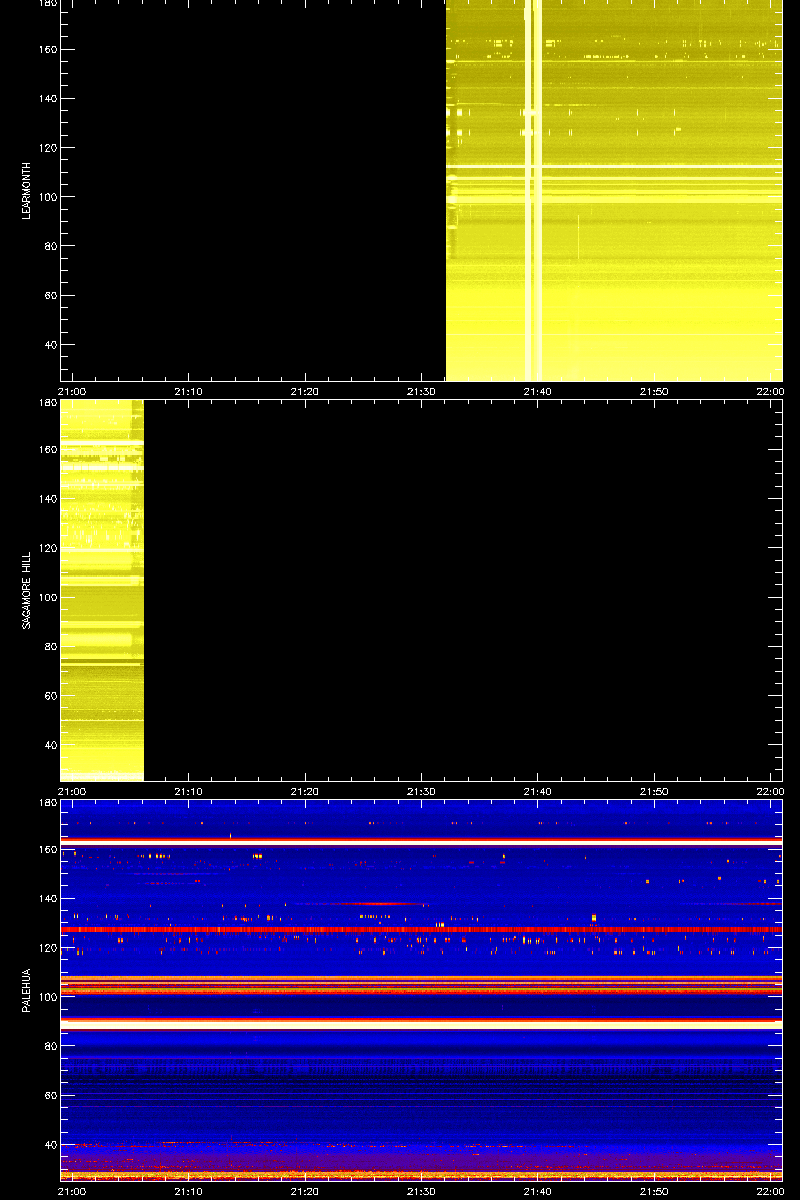Pick the 21:20 label under Sagamore Hill panel

[x=305, y=791]
